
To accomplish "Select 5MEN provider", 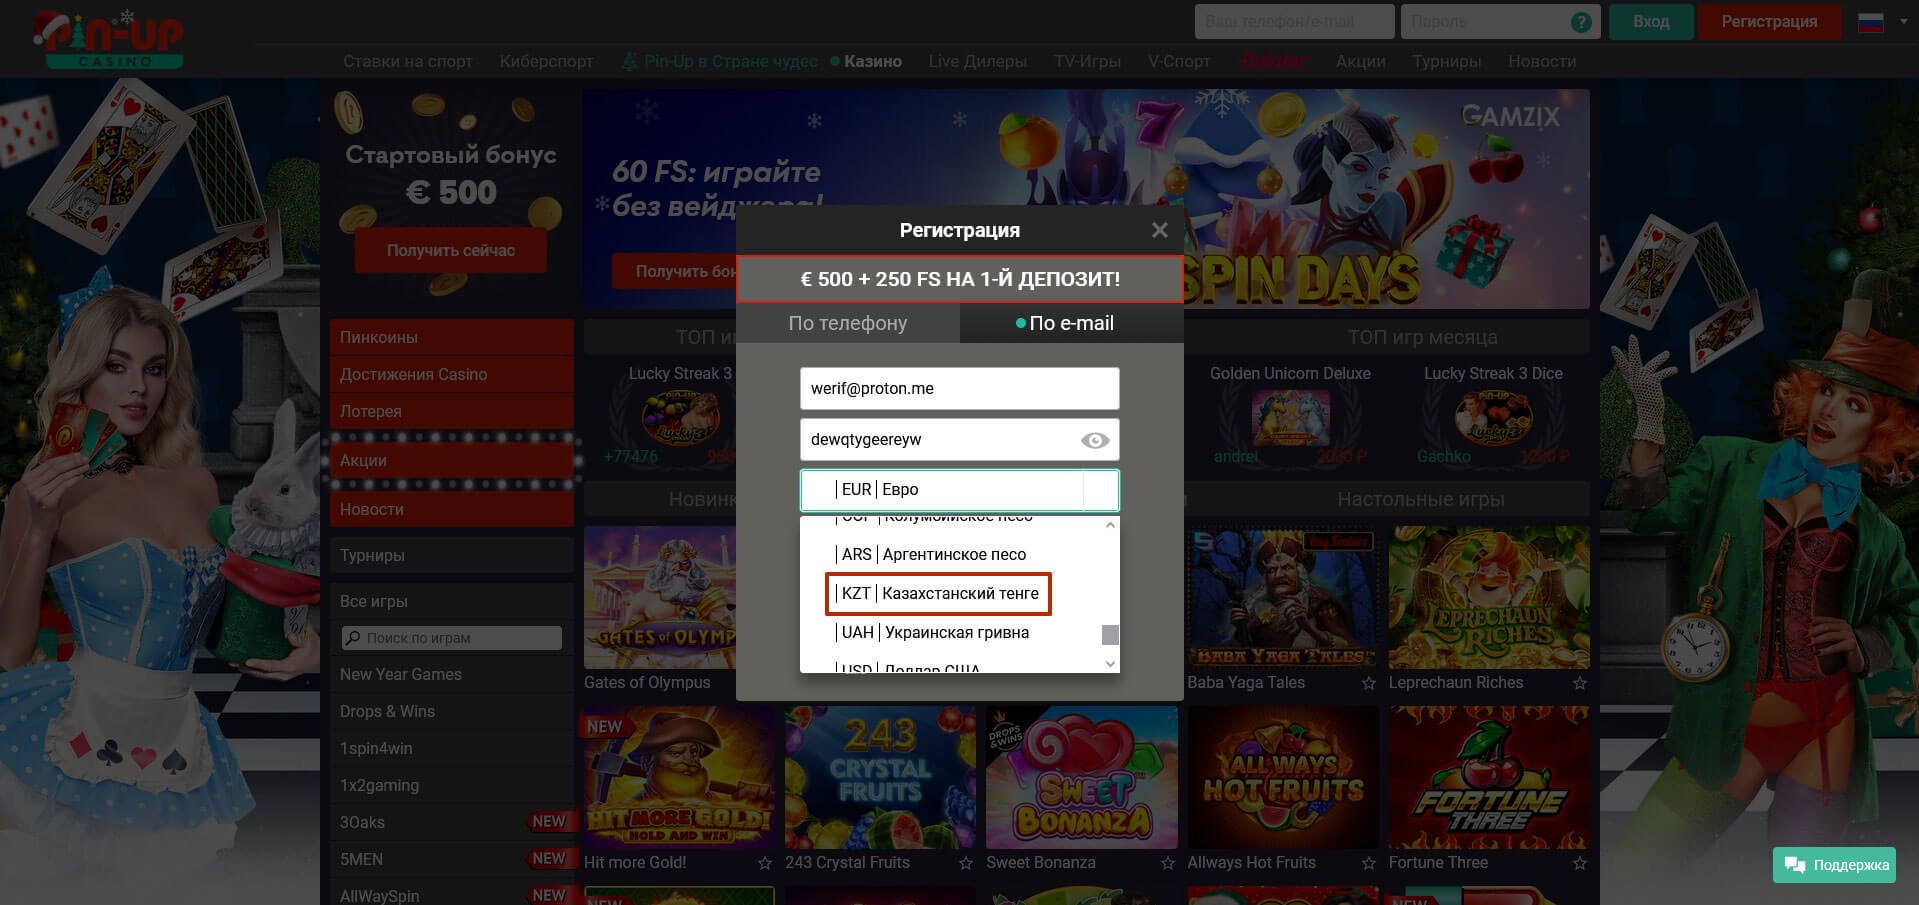I will pyautogui.click(x=452, y=860).
